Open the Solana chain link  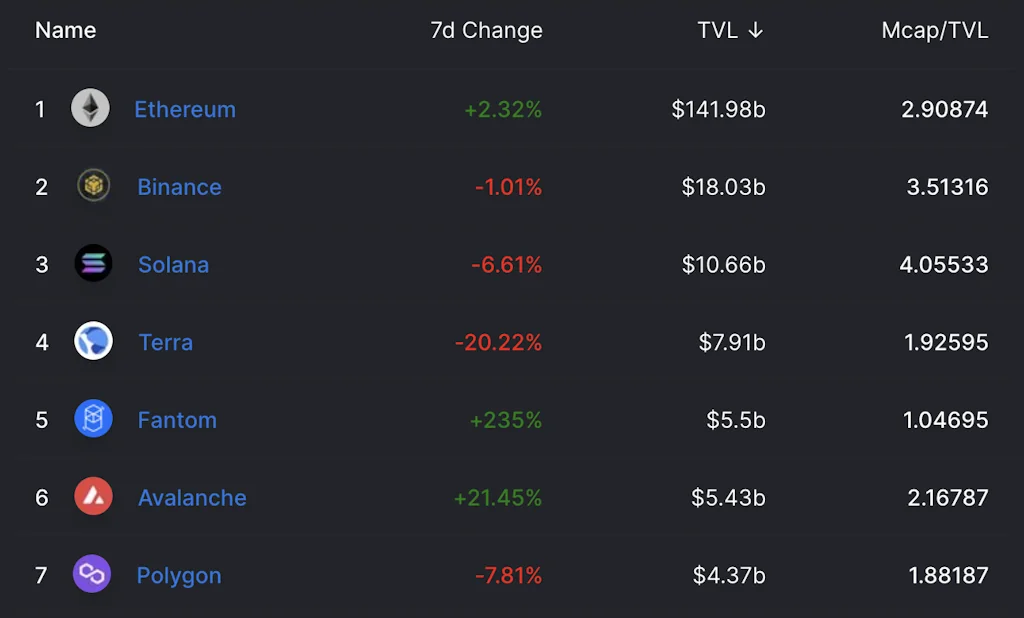point(174,265)
